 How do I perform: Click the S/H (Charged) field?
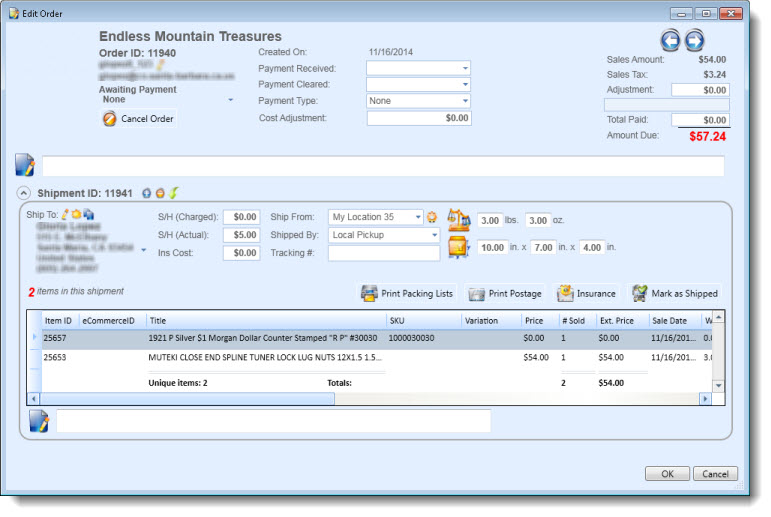tap(241, 217)
